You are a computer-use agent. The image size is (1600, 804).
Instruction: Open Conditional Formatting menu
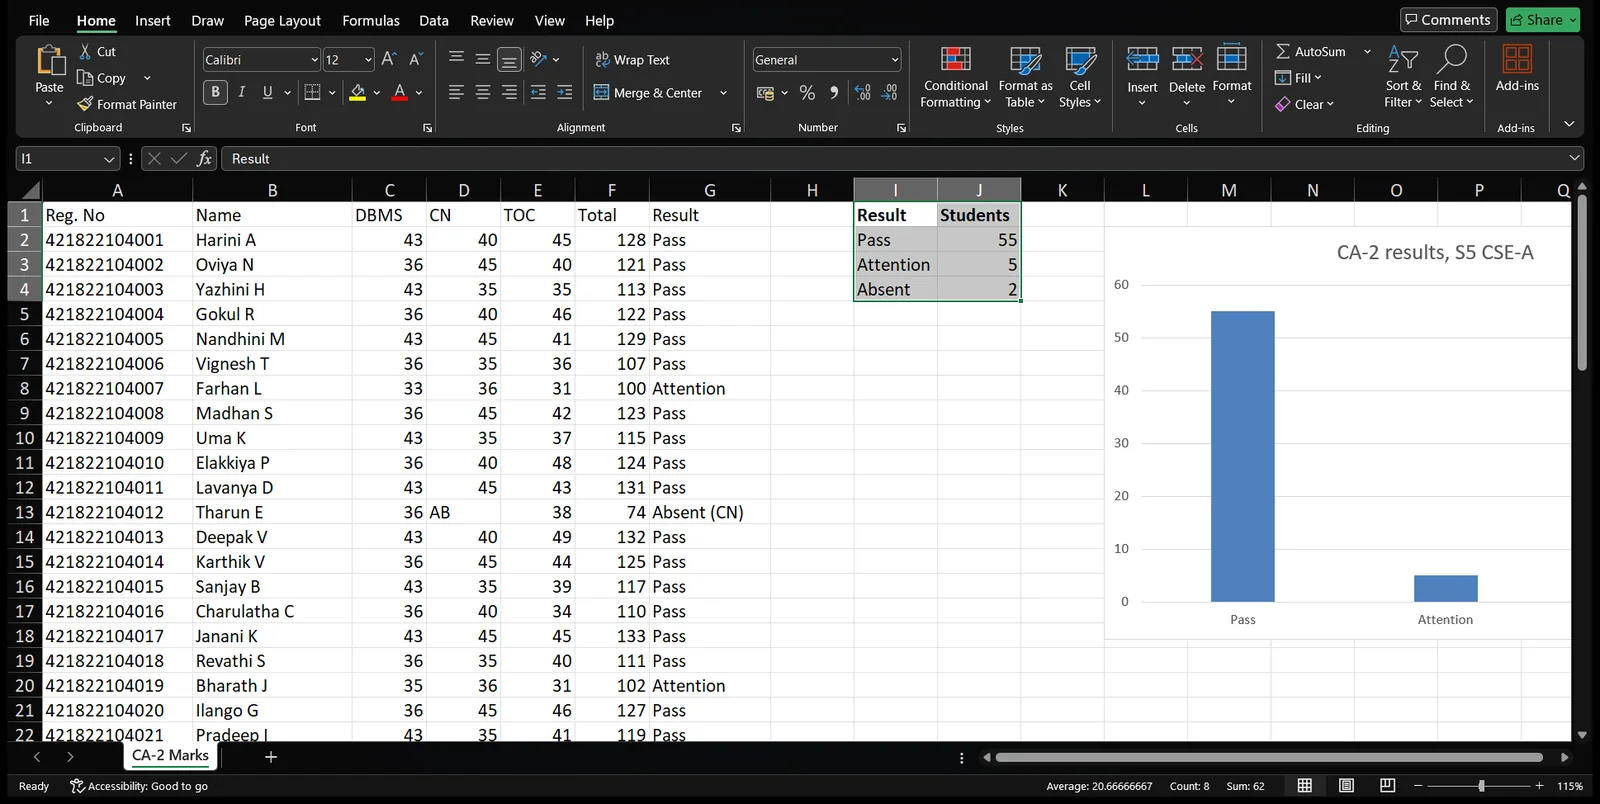click(956, 77)
